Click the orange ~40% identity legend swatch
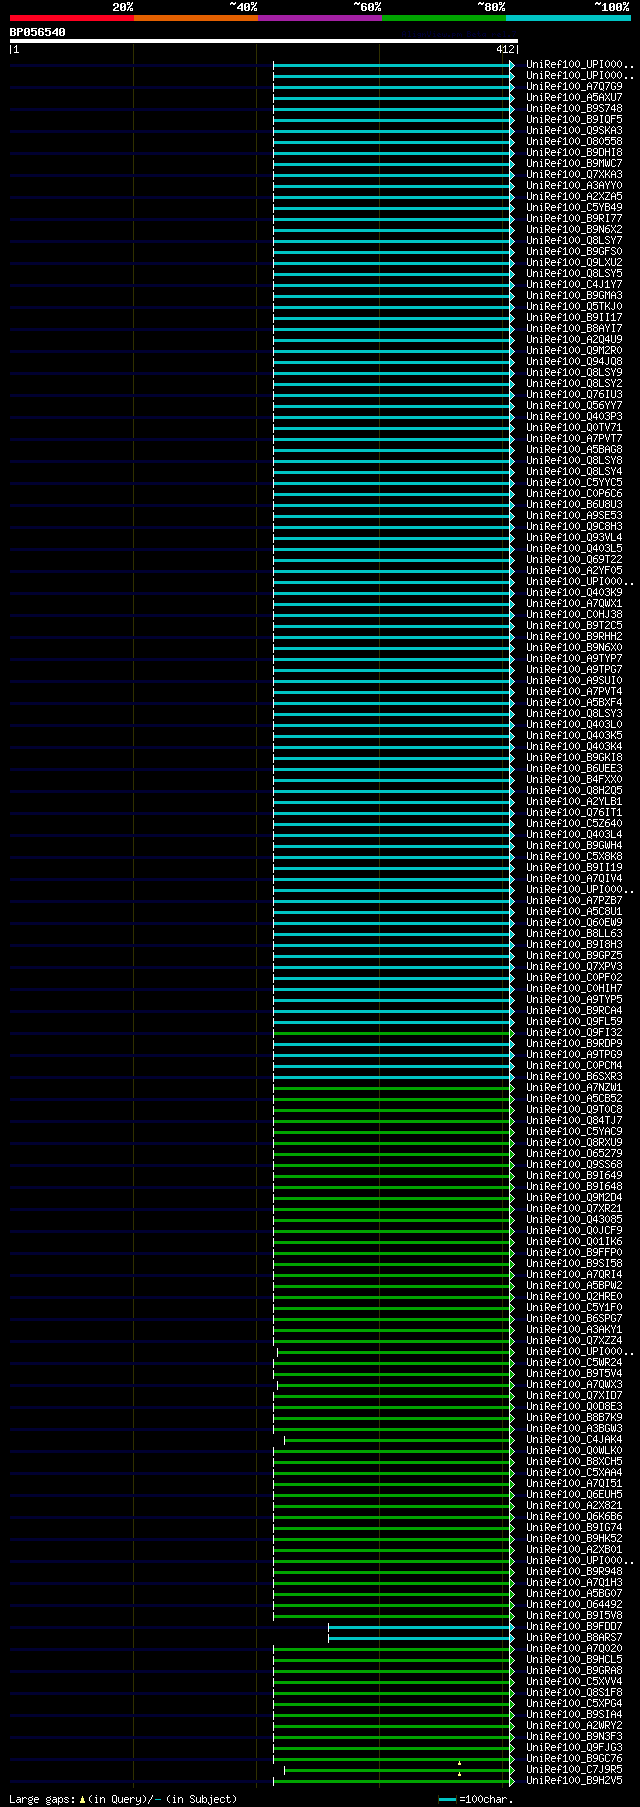This screenshot has height=1807, width=640. pos(196,18)
